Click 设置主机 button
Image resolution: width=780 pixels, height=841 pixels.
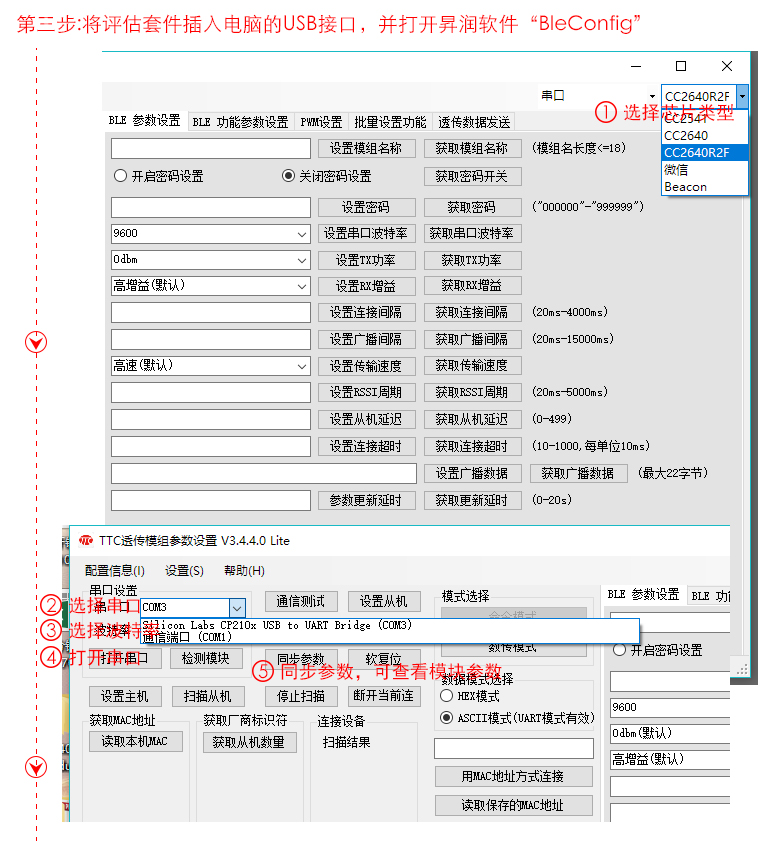tap(125, 696)
